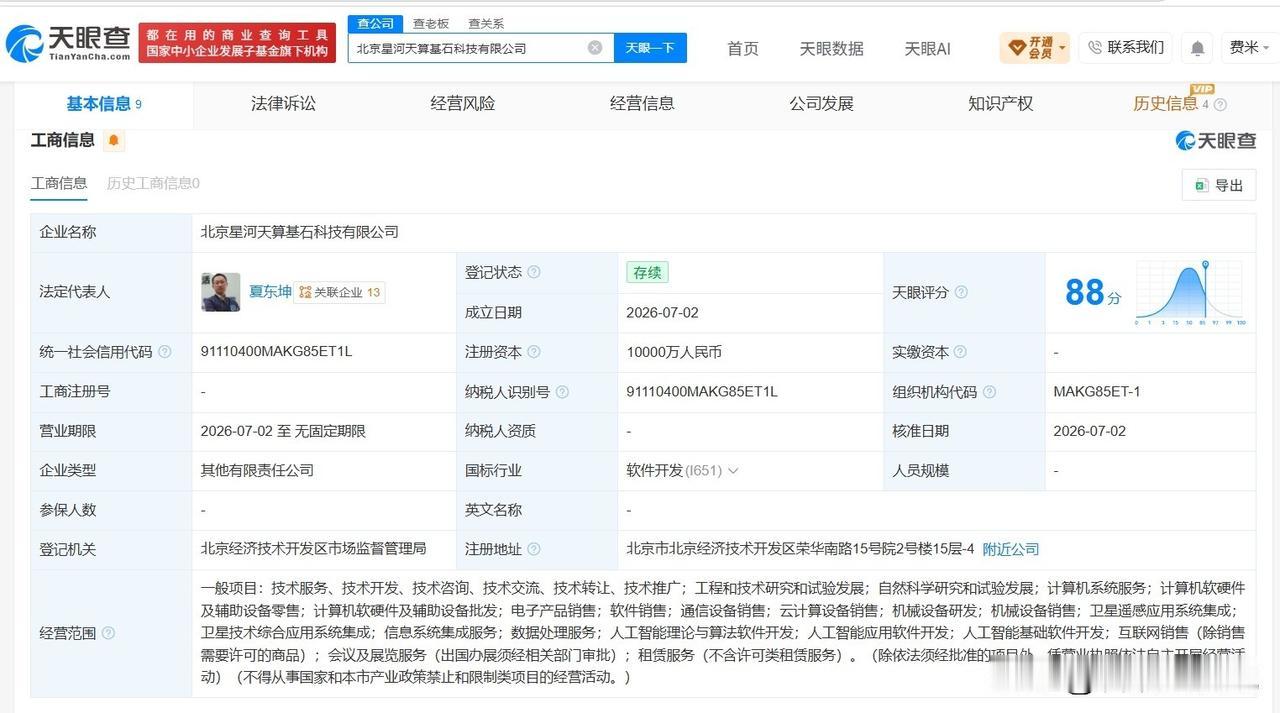This screenshot has width=1280, height=713.
Task: Switch to the 法律诉讼 tab
Action: point(283,103)
